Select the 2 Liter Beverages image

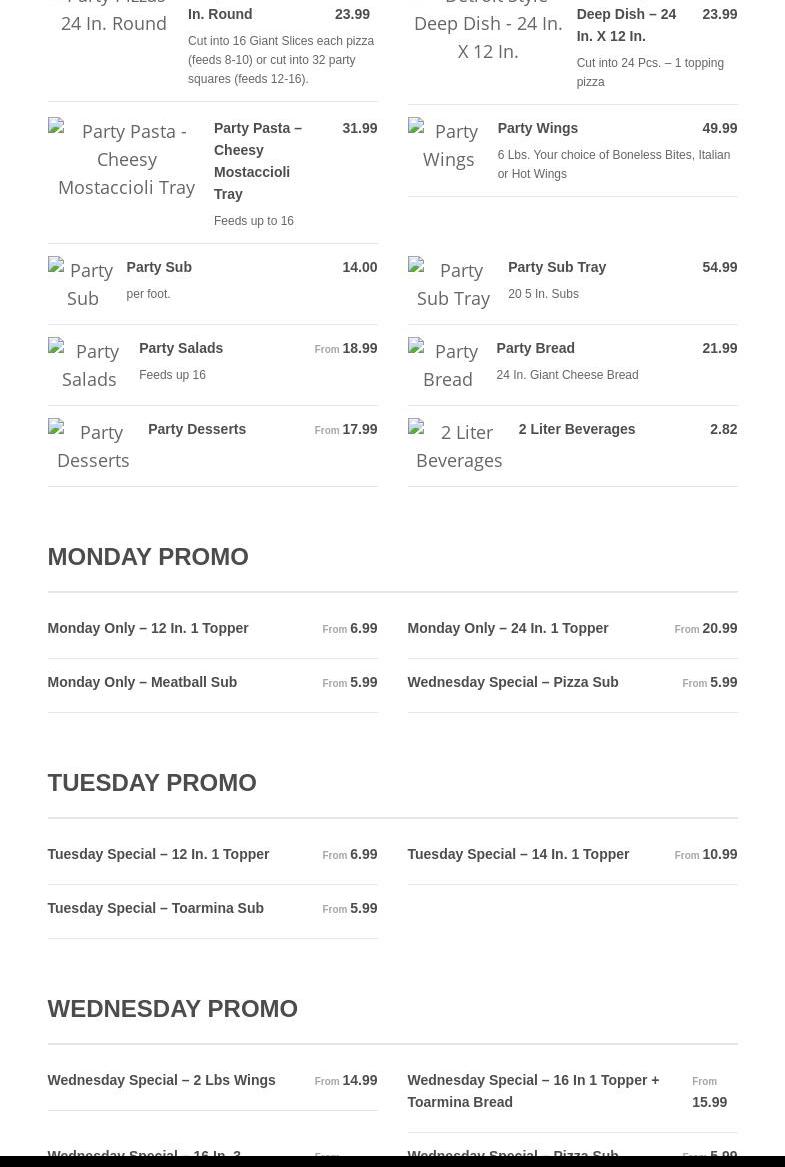click(458, 446)
